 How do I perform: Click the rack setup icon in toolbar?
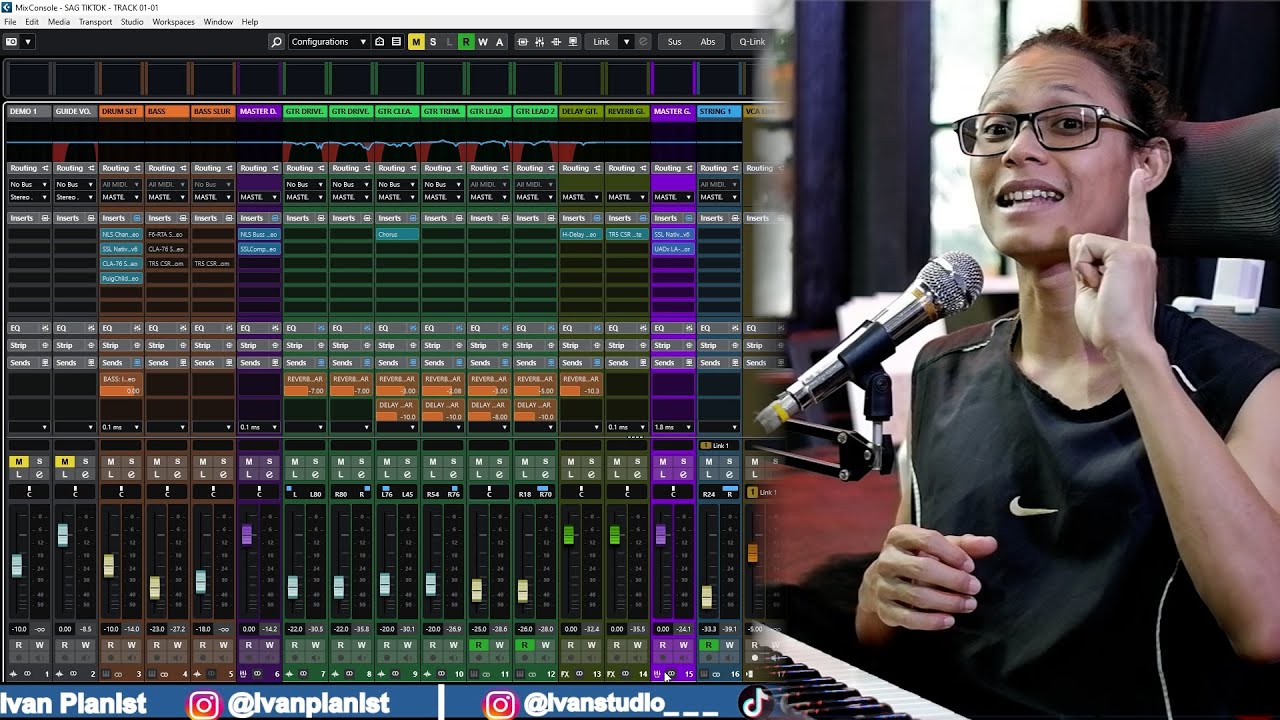pos(380,42)
